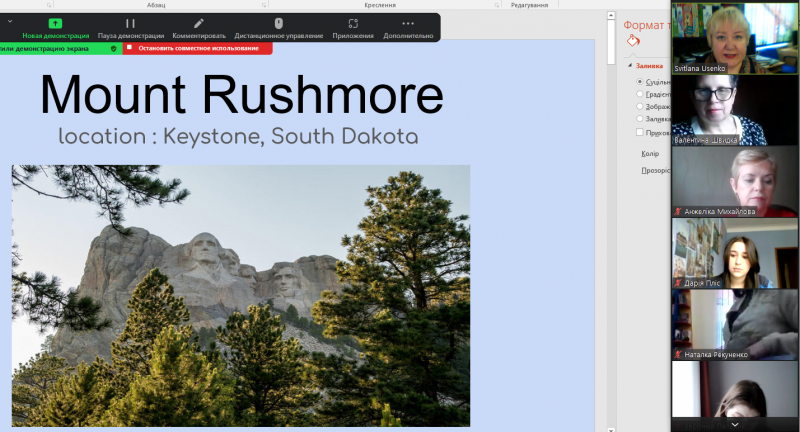Select the fourth Заливка pattern fill radio button
This screenshot has width=800, height=432.
click(x=640, y=118)
